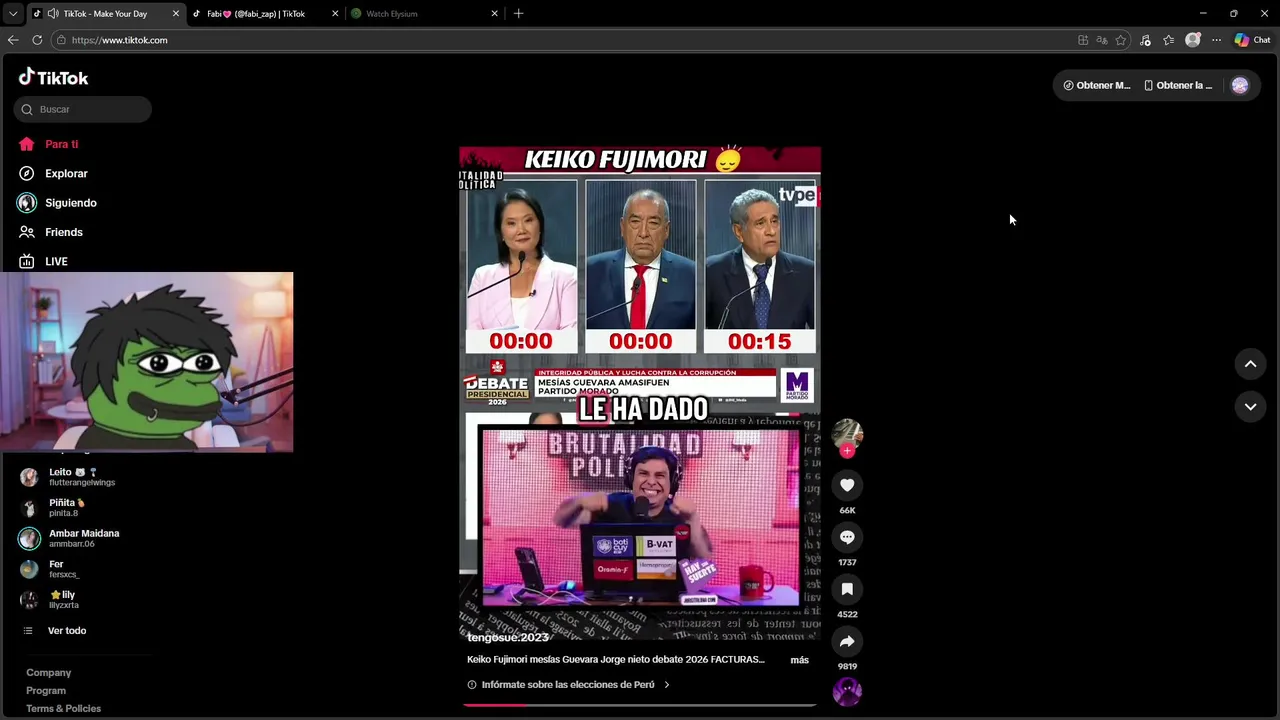
Task: Reload the page
Action: [37, 40]
